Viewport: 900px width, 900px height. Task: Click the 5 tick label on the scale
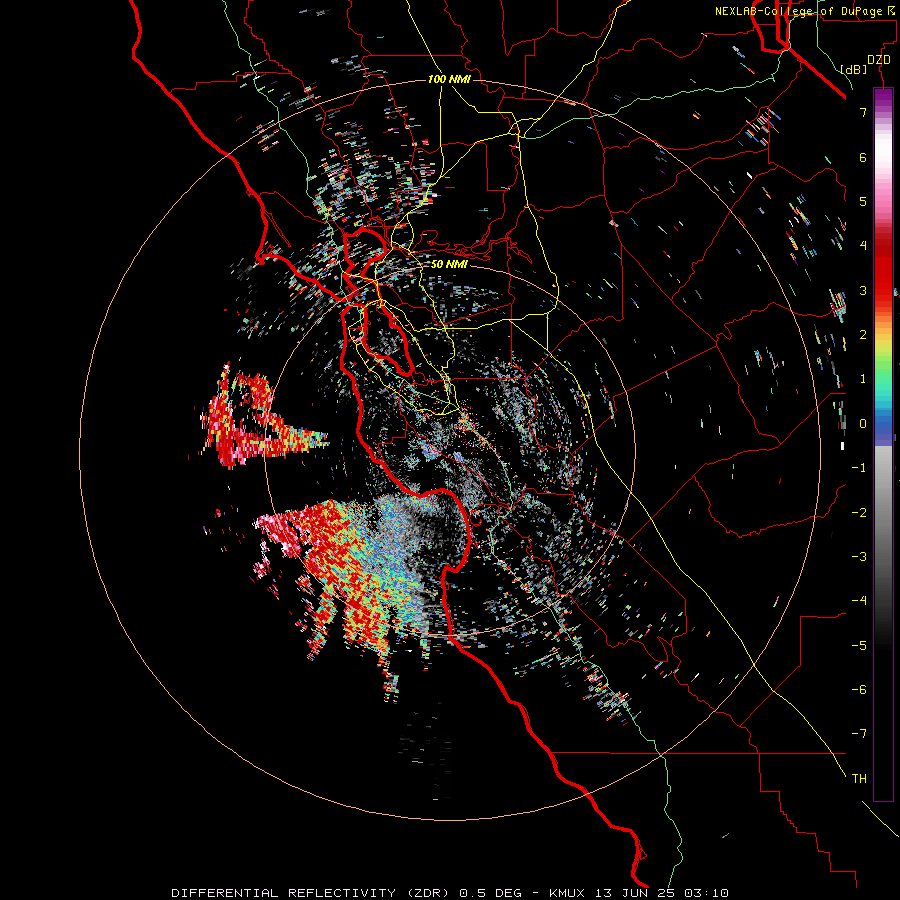[x=863, y=201]
